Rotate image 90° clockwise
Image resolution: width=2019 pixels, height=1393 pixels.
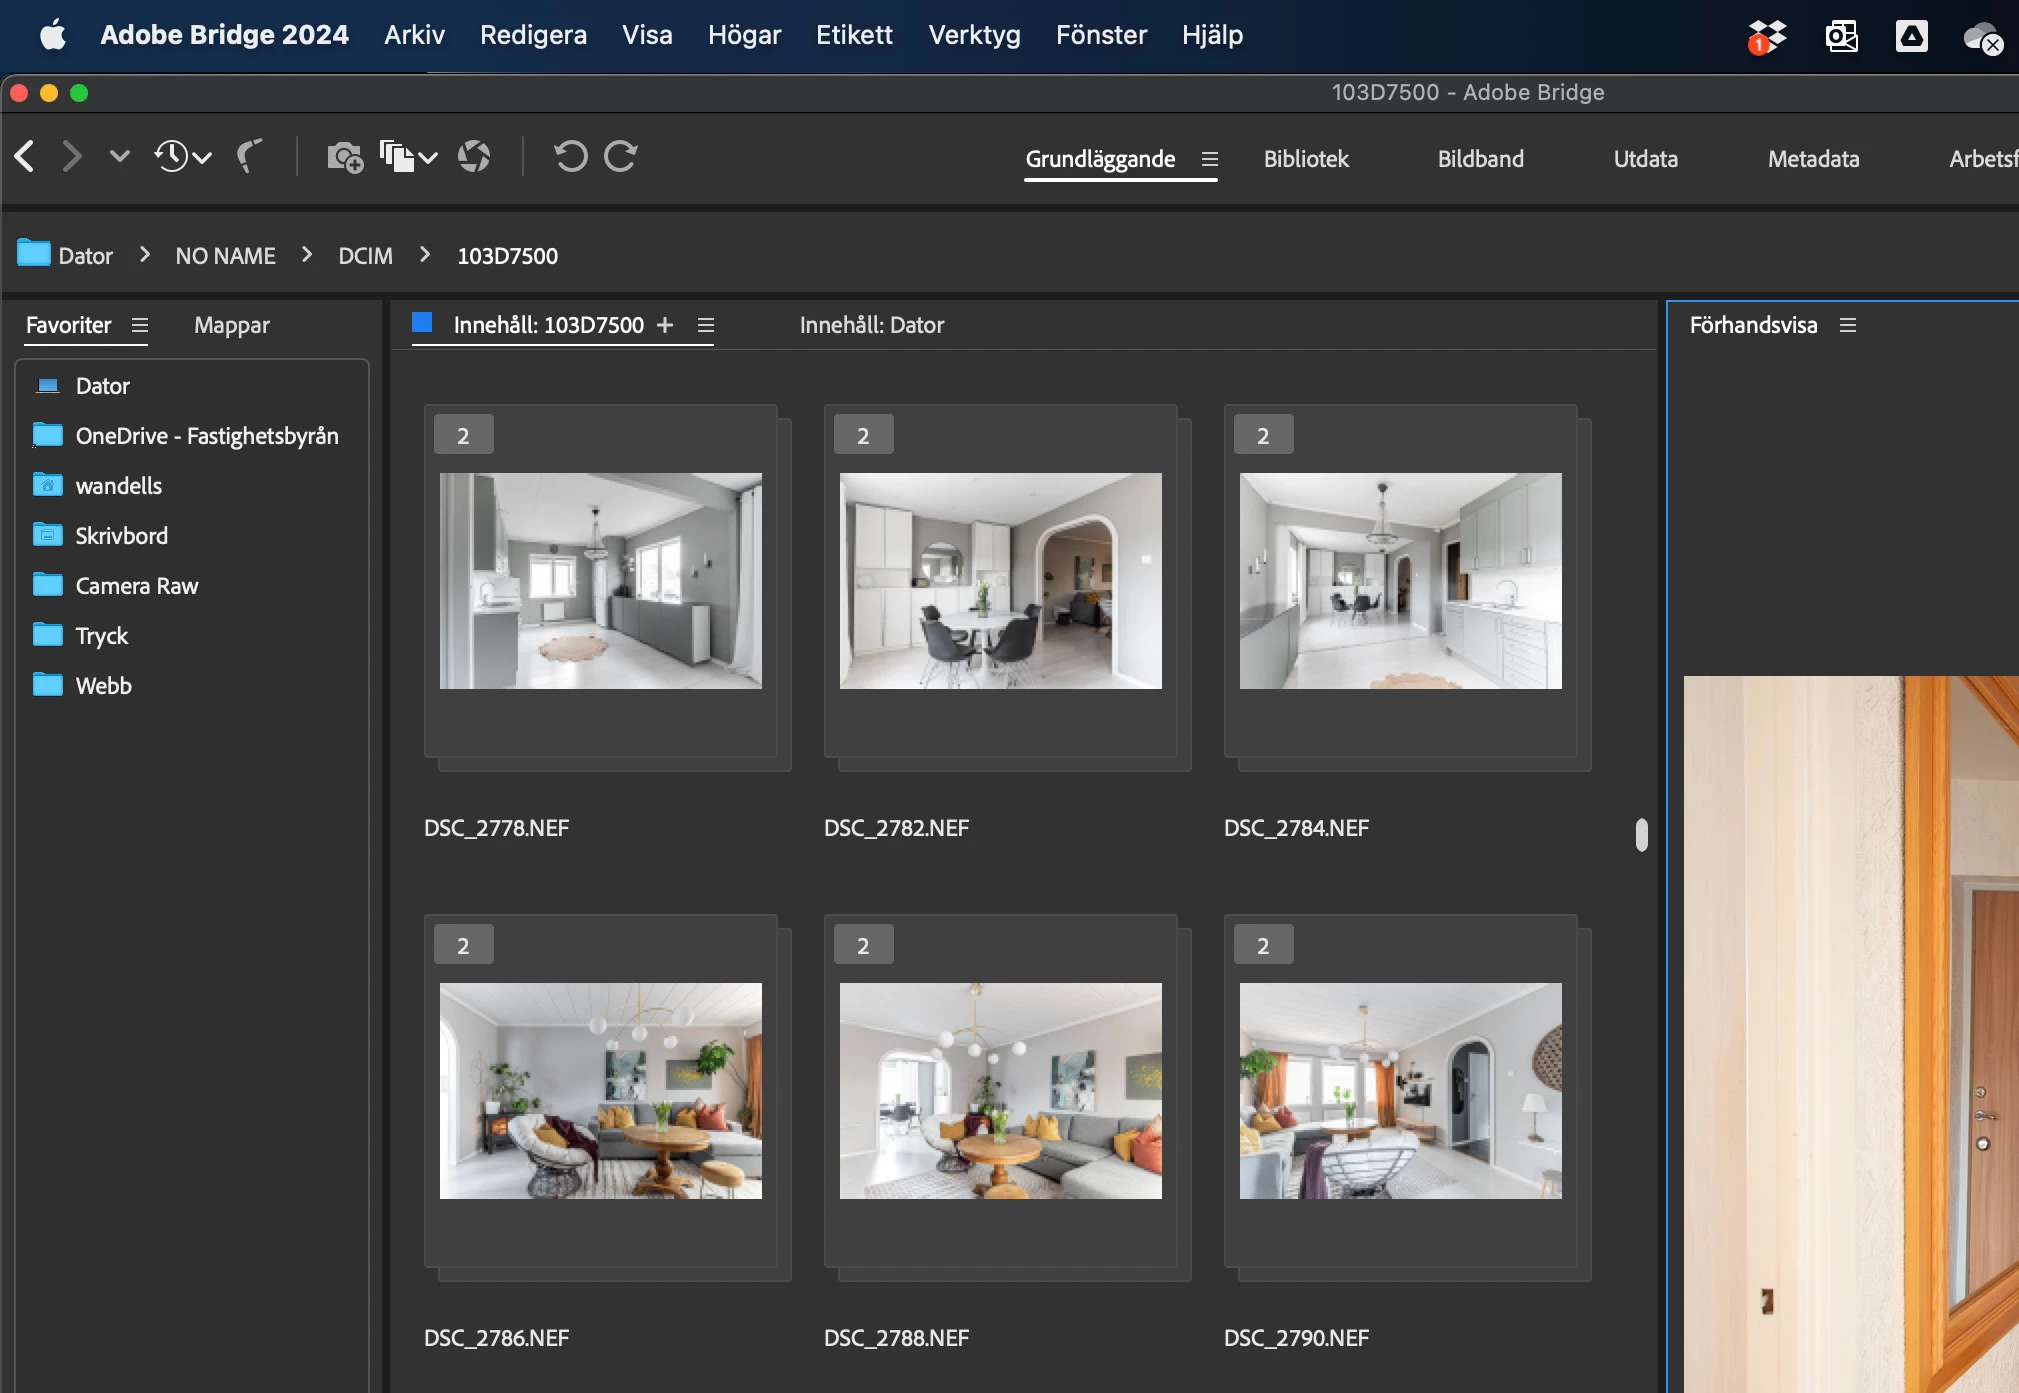point(621,156)
